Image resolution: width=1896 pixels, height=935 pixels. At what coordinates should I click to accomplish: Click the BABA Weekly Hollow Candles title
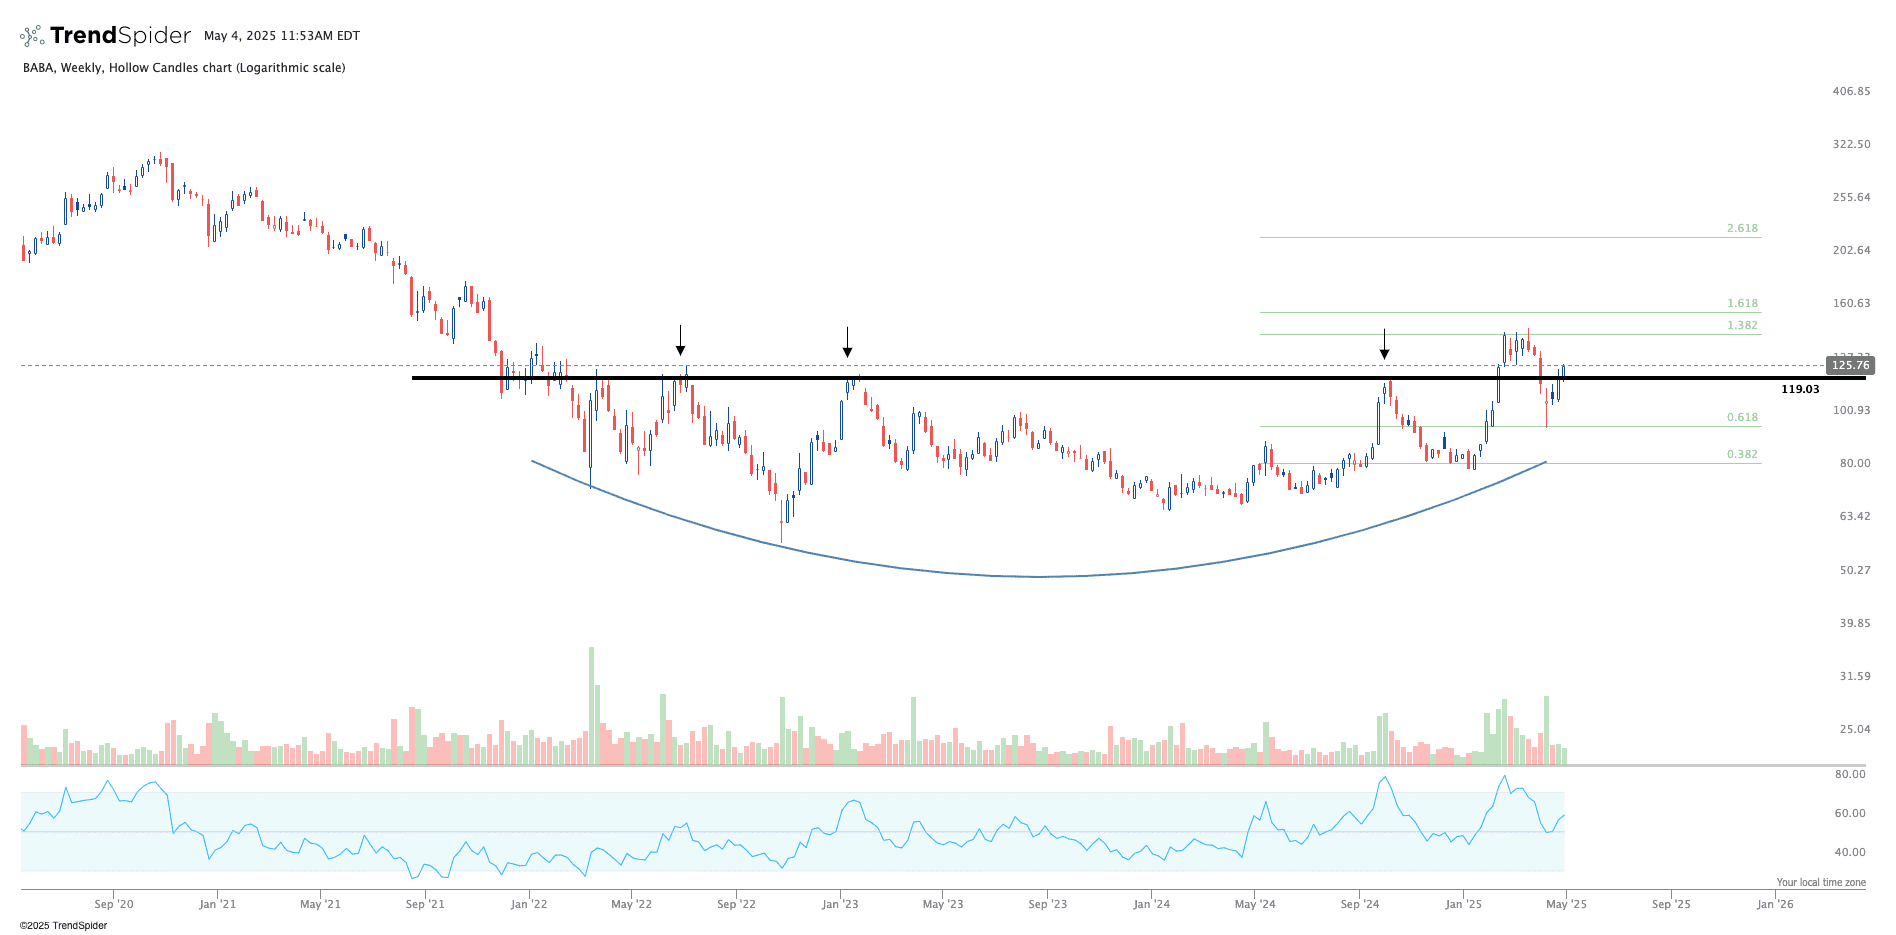click(184, 68)
